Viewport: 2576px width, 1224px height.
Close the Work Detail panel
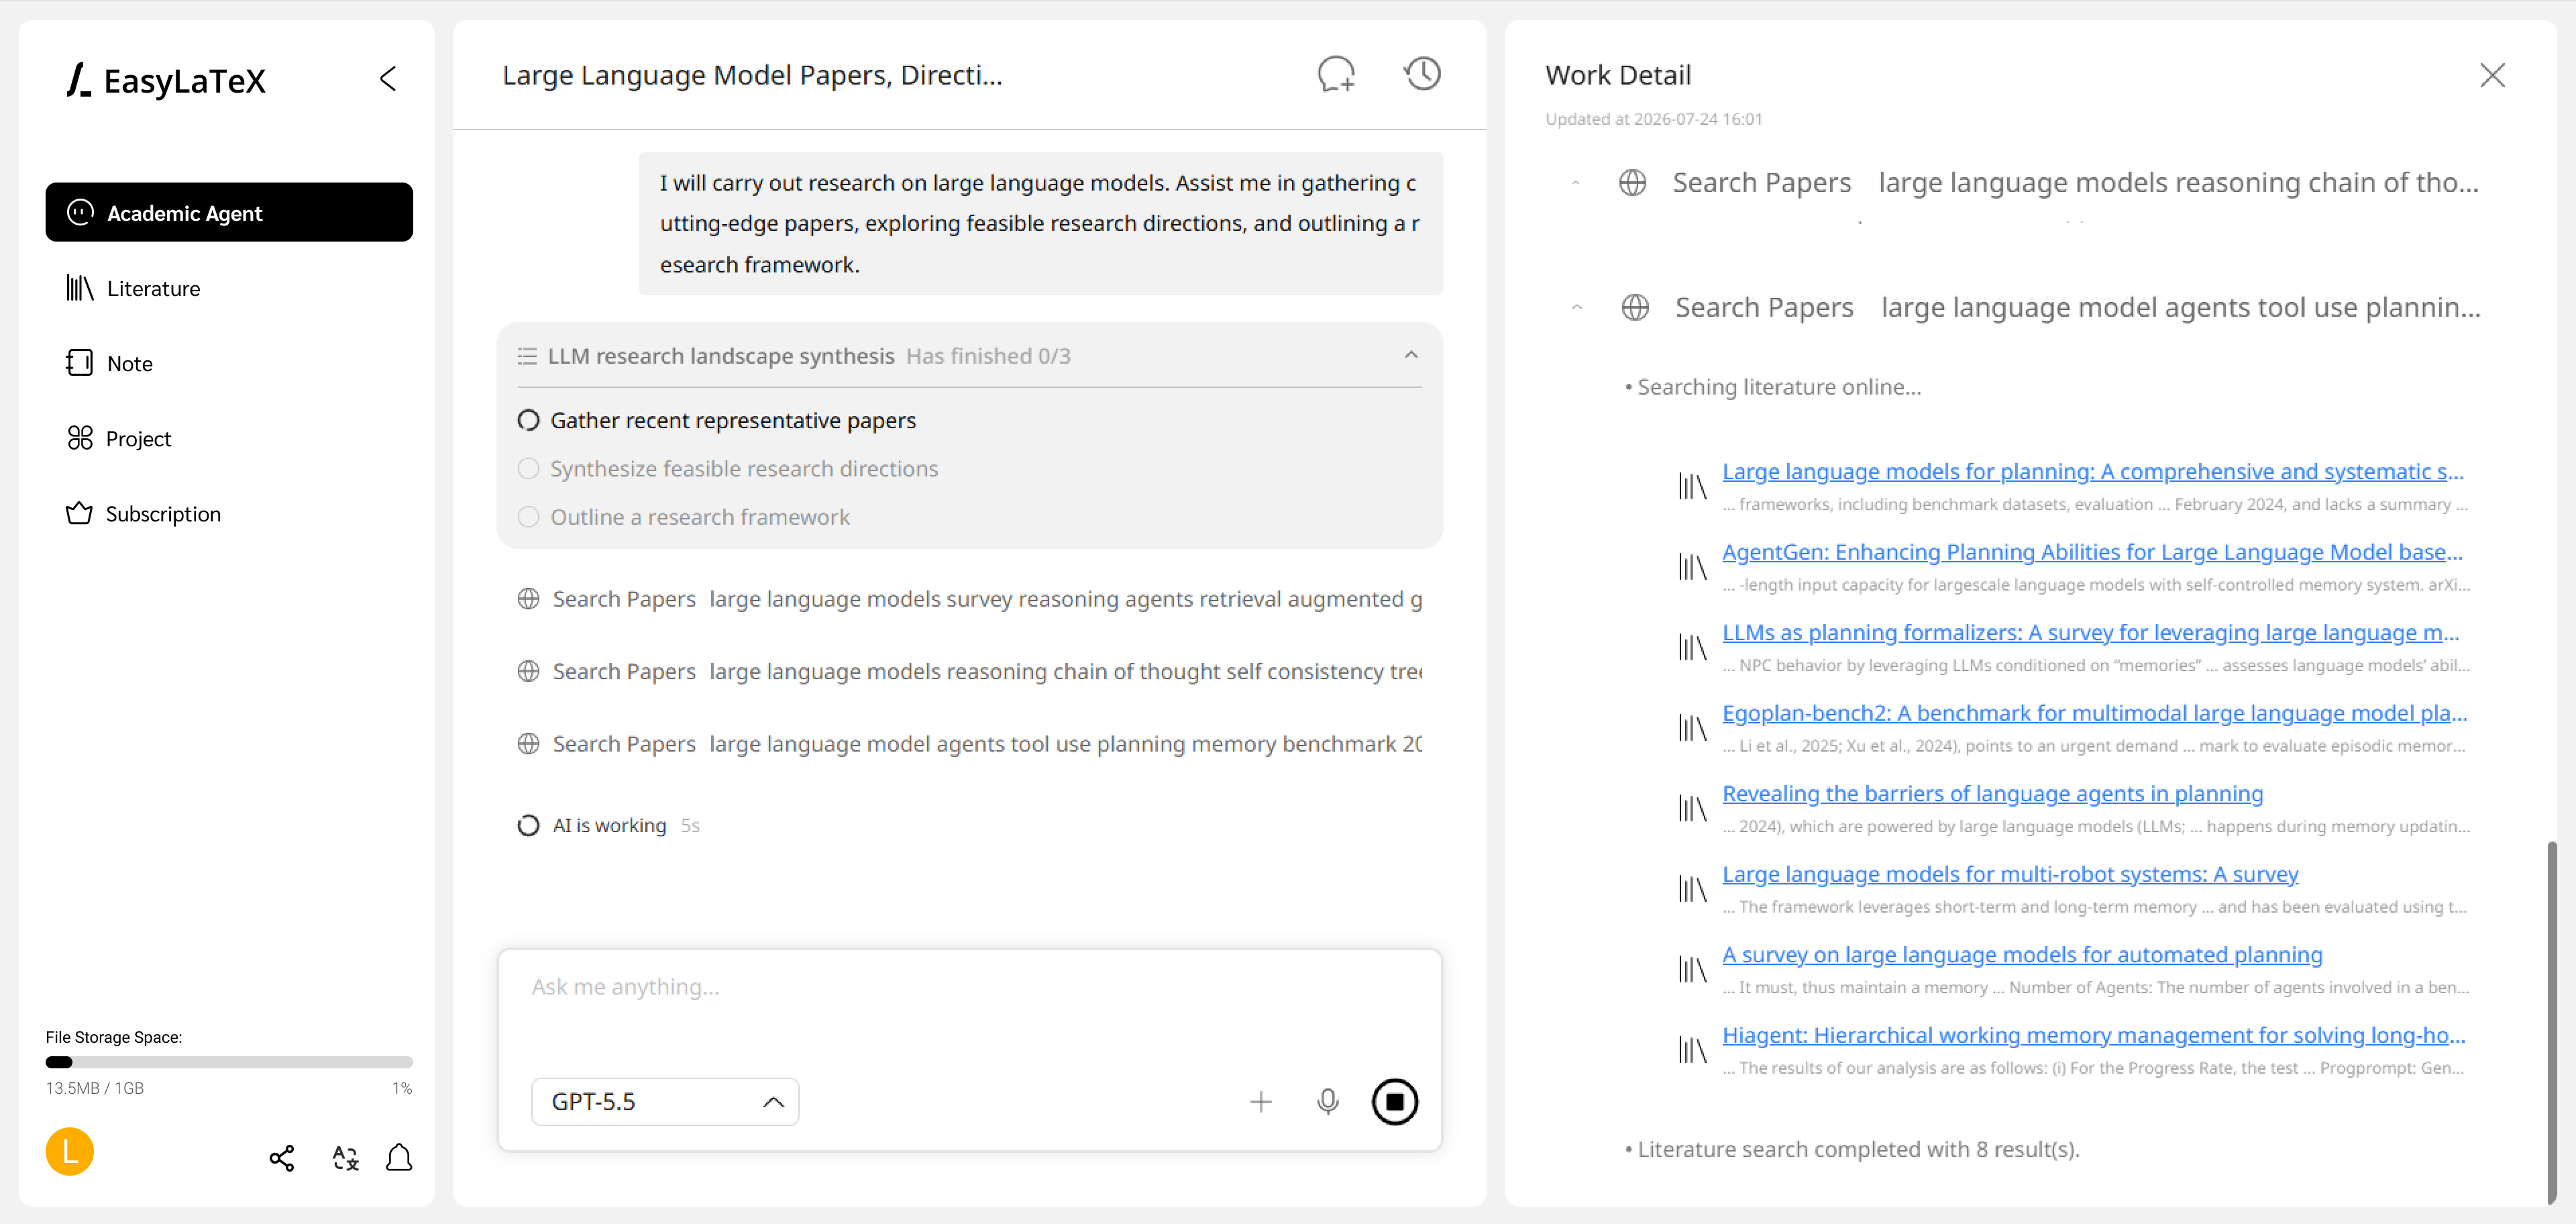click(x=2492, y=75)
